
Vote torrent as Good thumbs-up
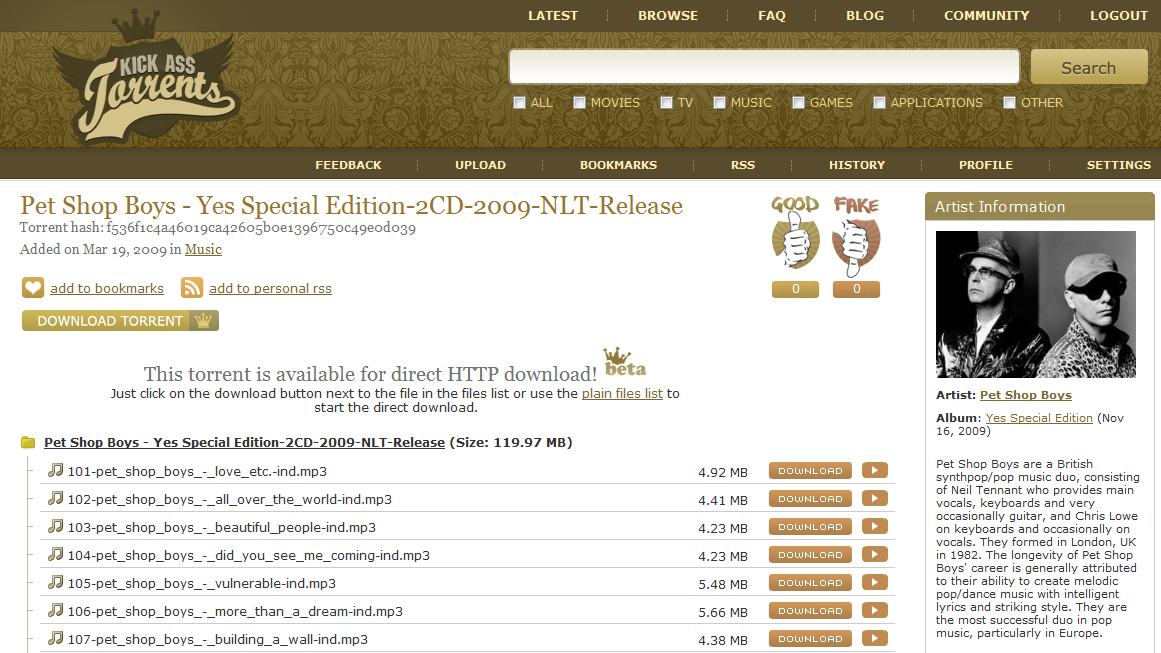tap(795, 235)
